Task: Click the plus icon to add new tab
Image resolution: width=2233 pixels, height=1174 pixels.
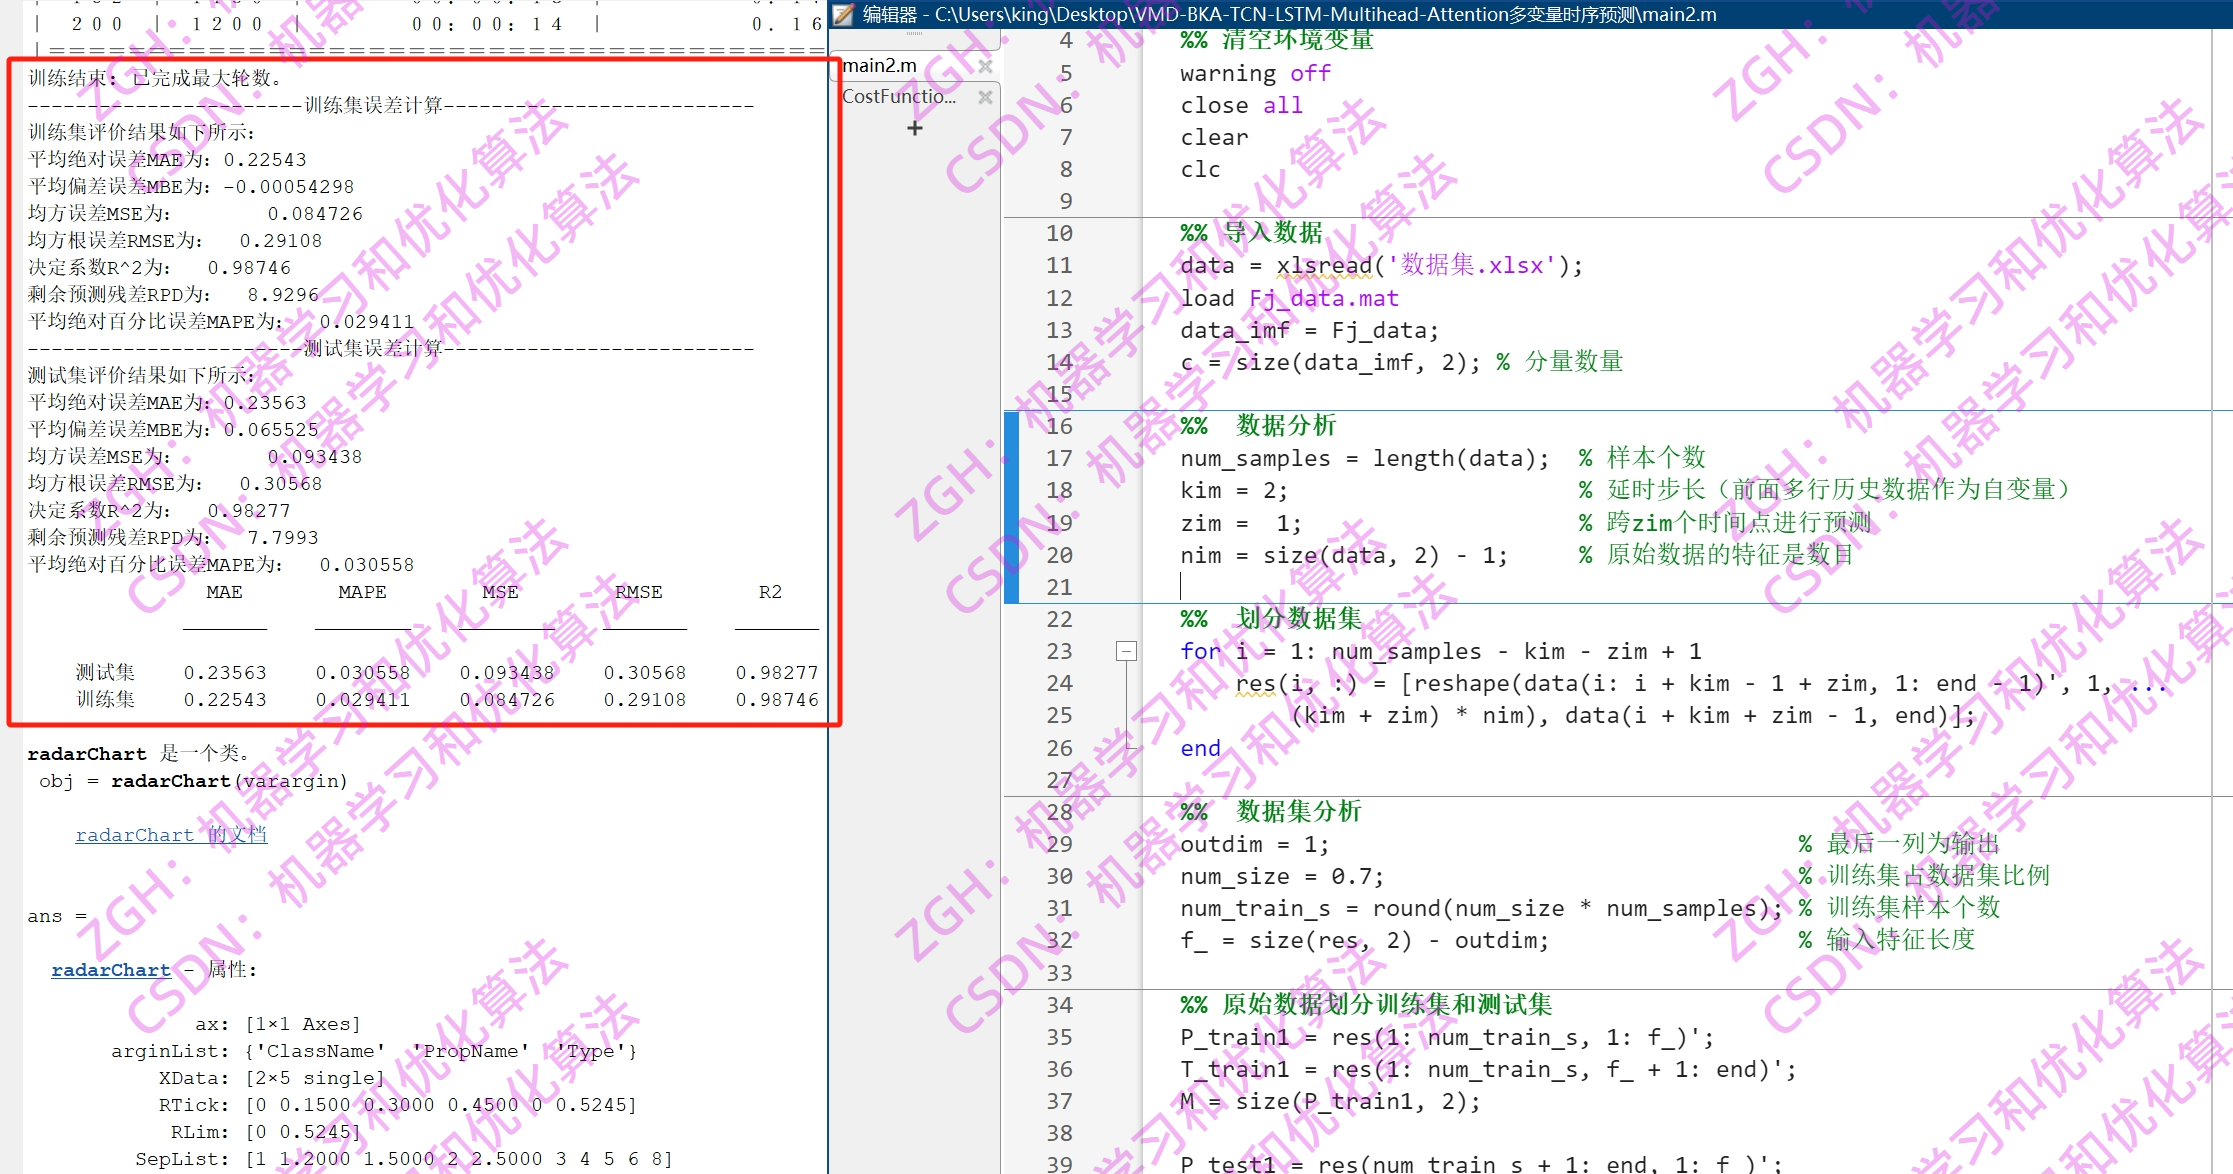Action: tap(914, 128)
